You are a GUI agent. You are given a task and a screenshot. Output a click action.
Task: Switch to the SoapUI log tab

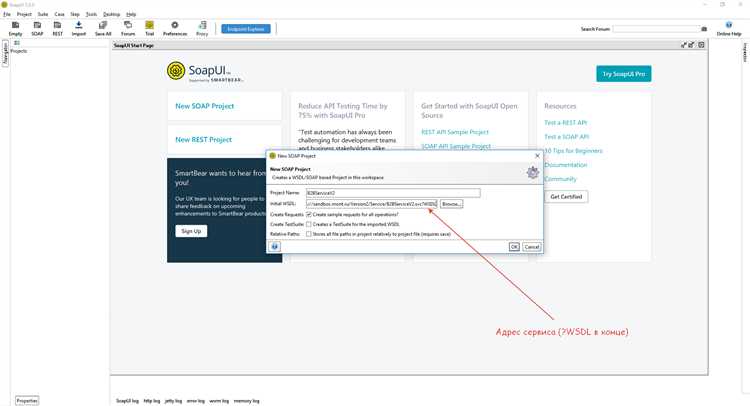(127, 401)
